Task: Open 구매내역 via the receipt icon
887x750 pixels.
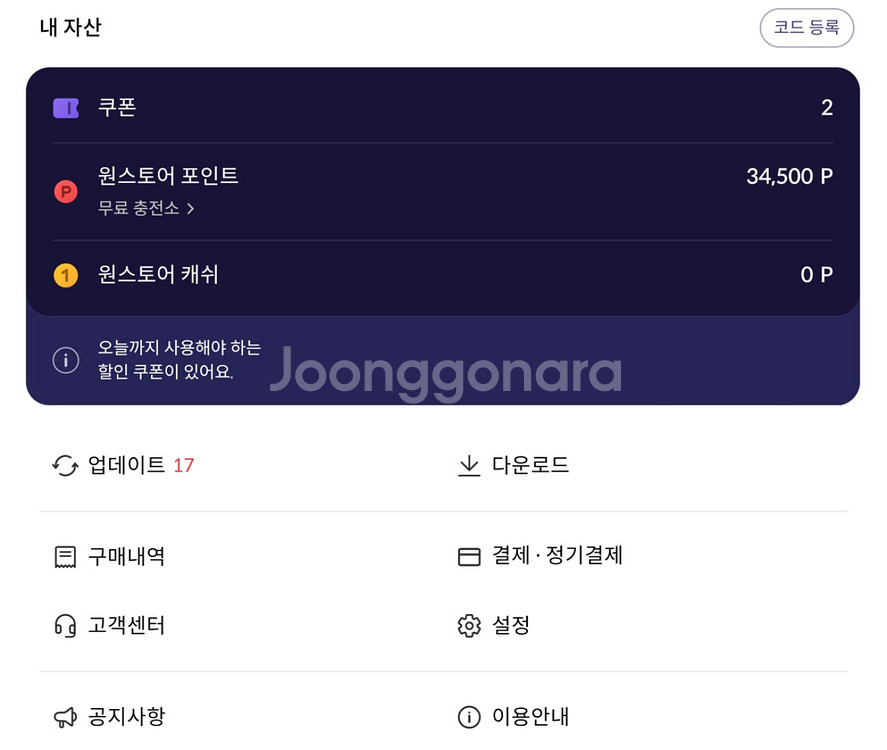Action: click(63, 556)
